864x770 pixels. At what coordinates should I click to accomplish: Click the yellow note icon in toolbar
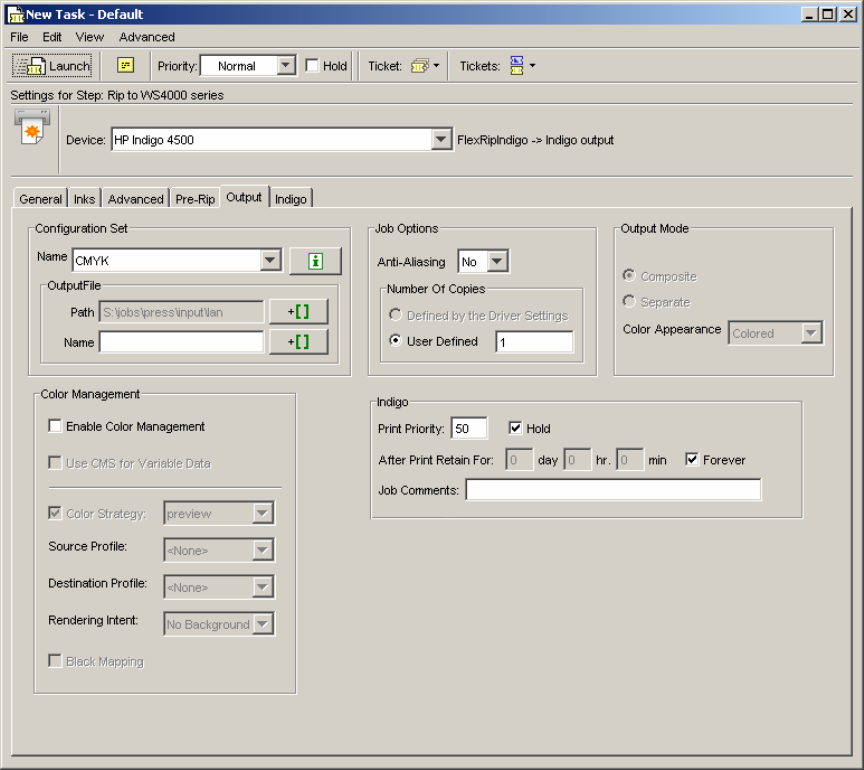[x=125, y=65]
